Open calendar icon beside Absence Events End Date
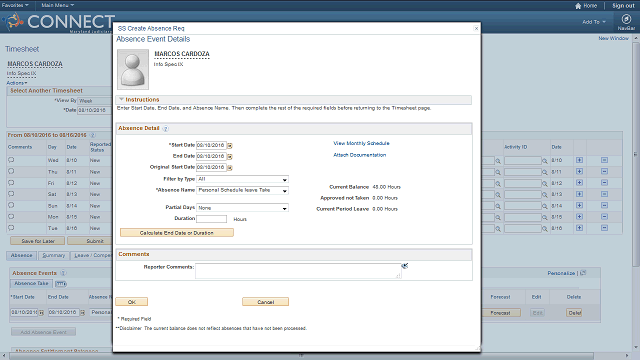Screen dimensions: 640x360 click(x=82, y=313)
